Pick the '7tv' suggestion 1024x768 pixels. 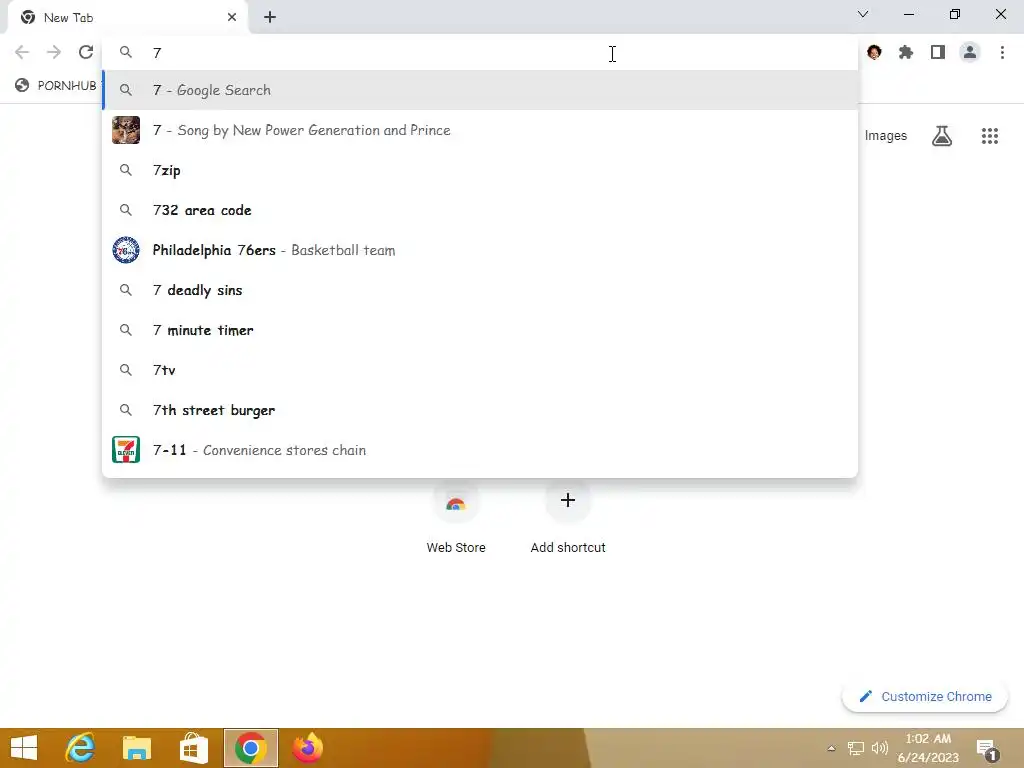480,370
